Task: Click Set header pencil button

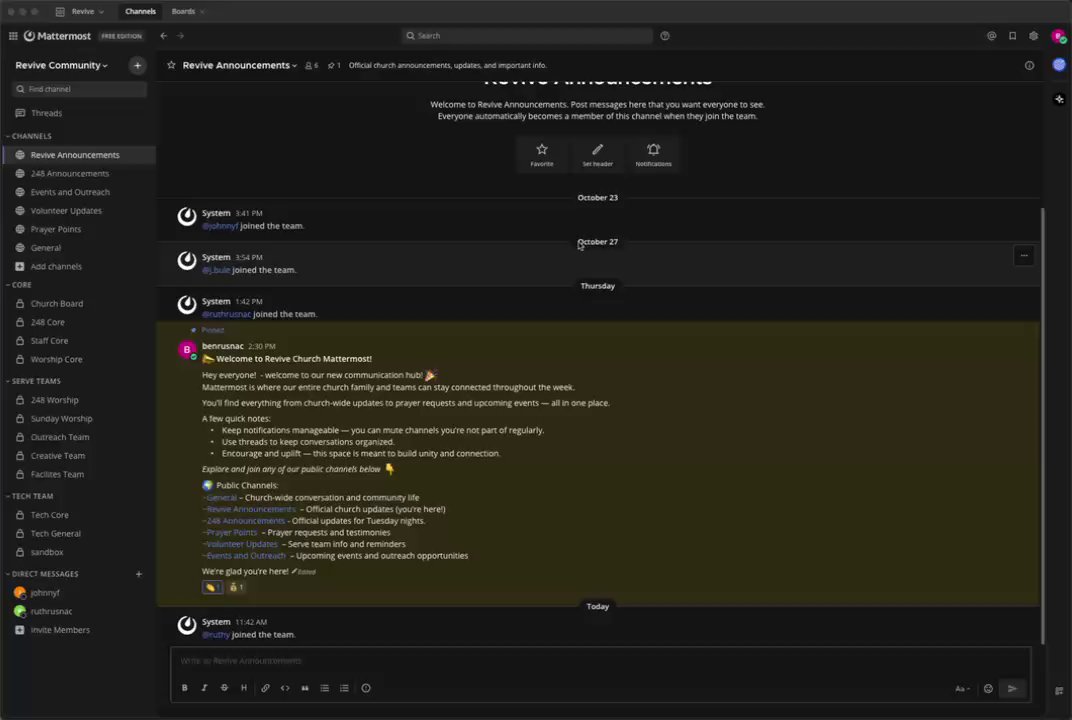Action: point(598,154)
